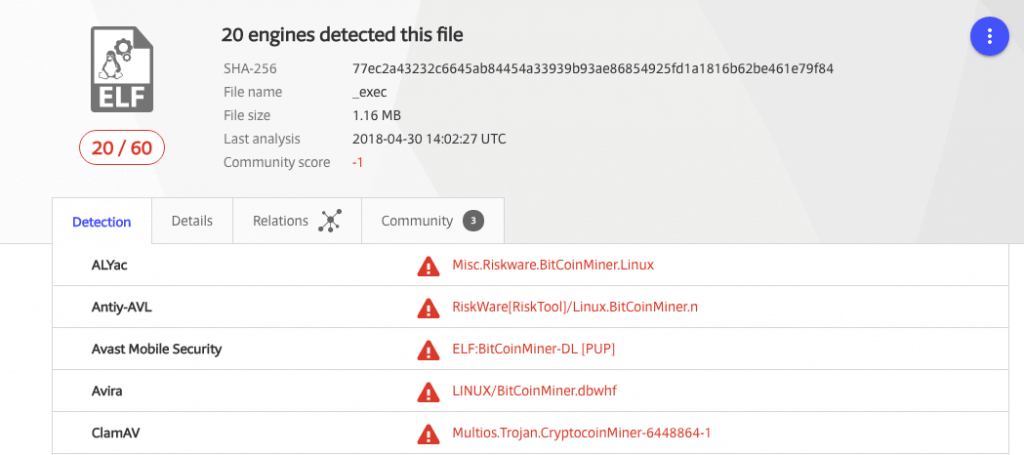1024x455 pixels.
Task: Click the _exec file name
Action: (x=370, y=92)
